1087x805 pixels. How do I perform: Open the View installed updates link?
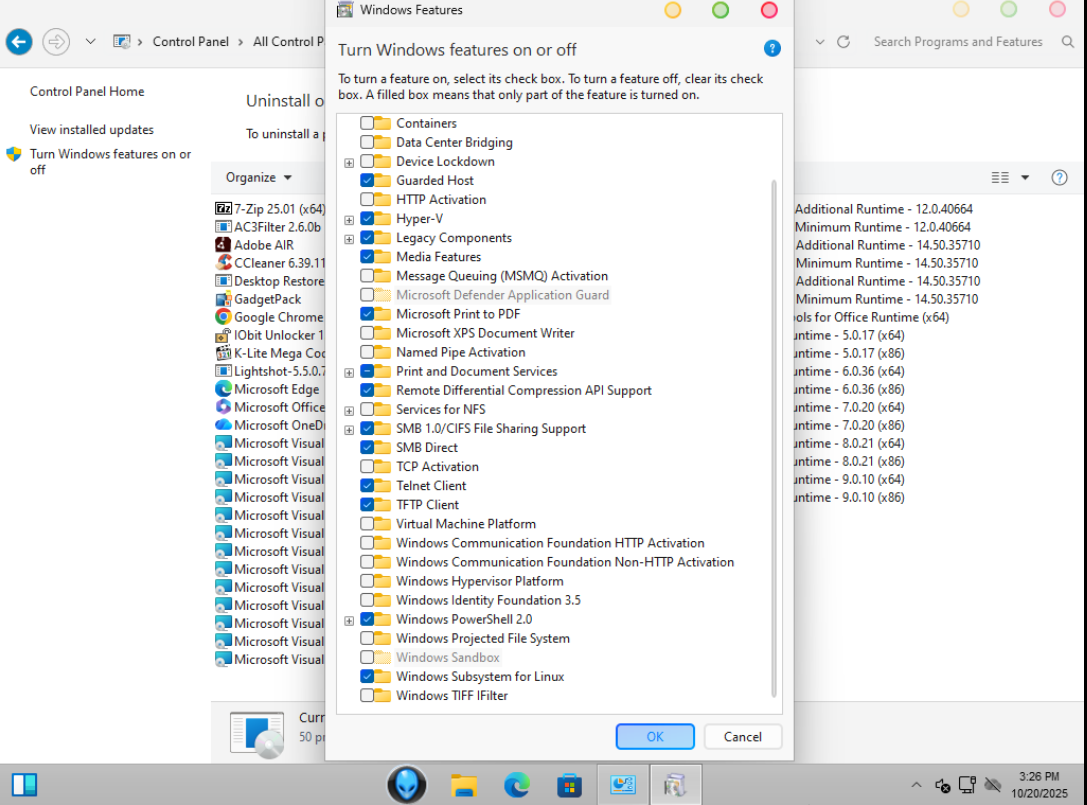pos(92,130)
